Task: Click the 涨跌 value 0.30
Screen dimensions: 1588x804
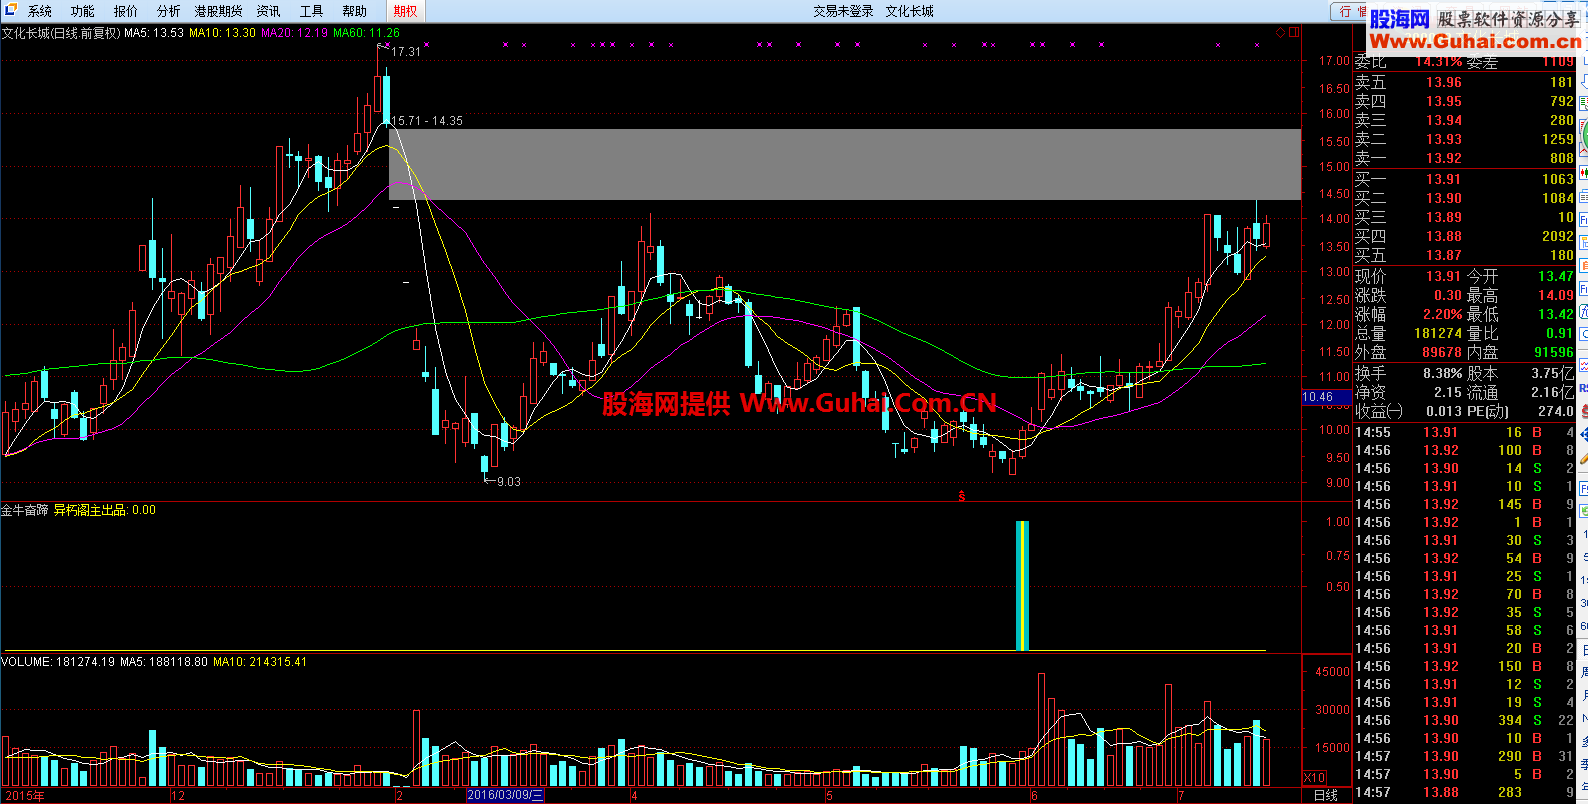Action: (1448, 296)
